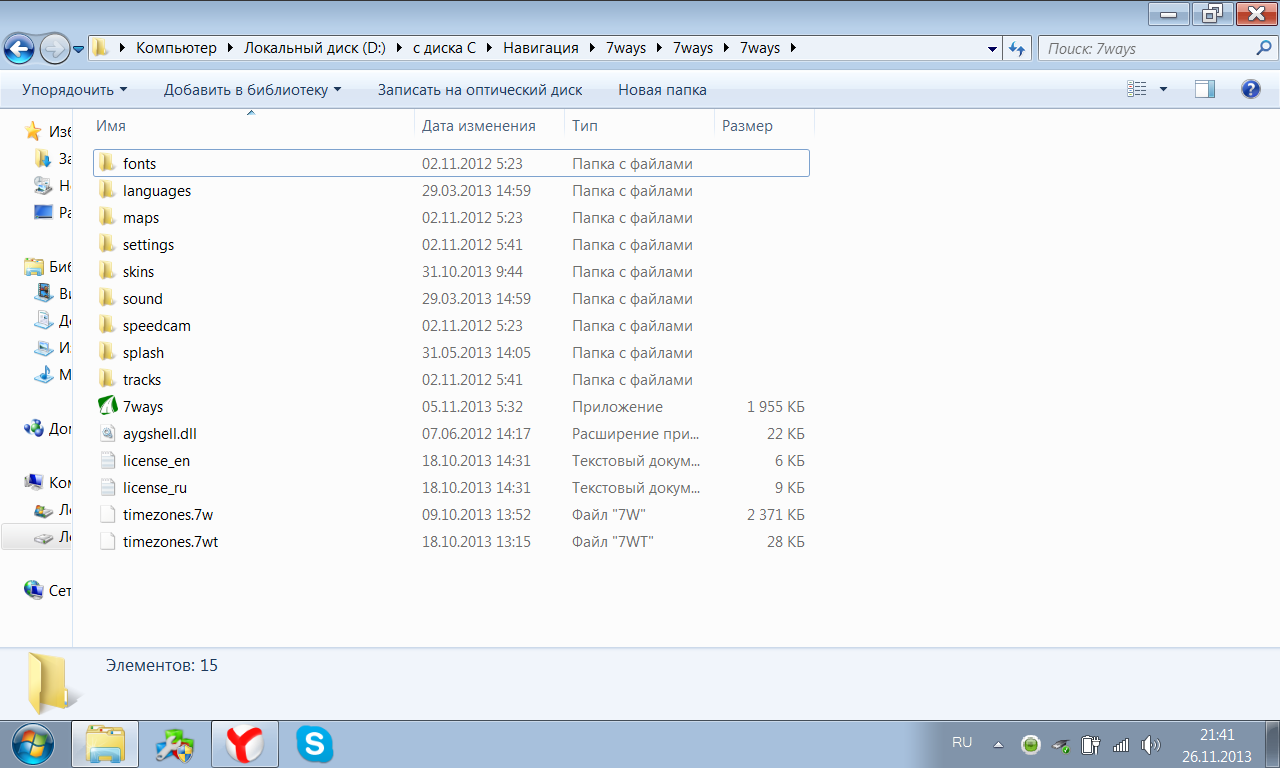
Task: Open Skype from the taskbar
Action: click(314, 744)
